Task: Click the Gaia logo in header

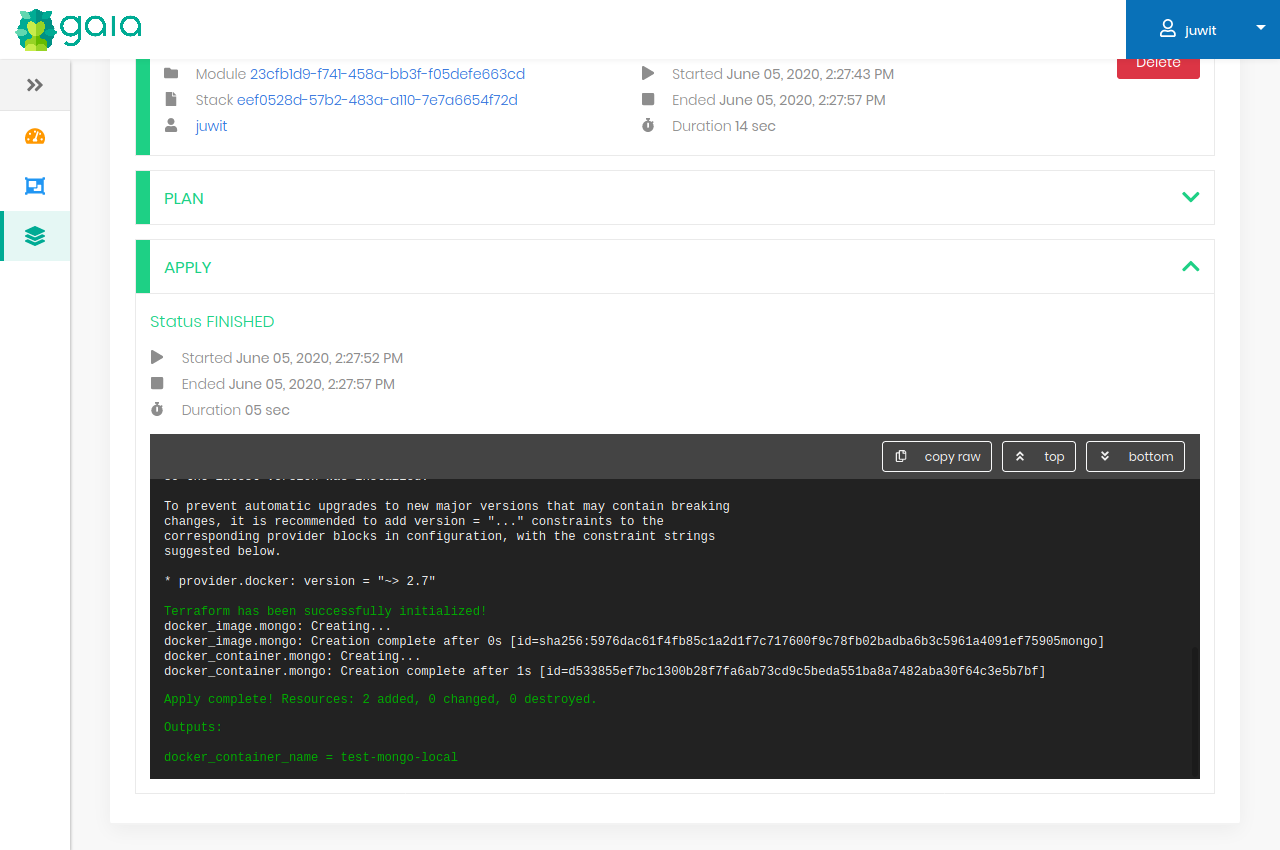Action: tap(78, 29)
